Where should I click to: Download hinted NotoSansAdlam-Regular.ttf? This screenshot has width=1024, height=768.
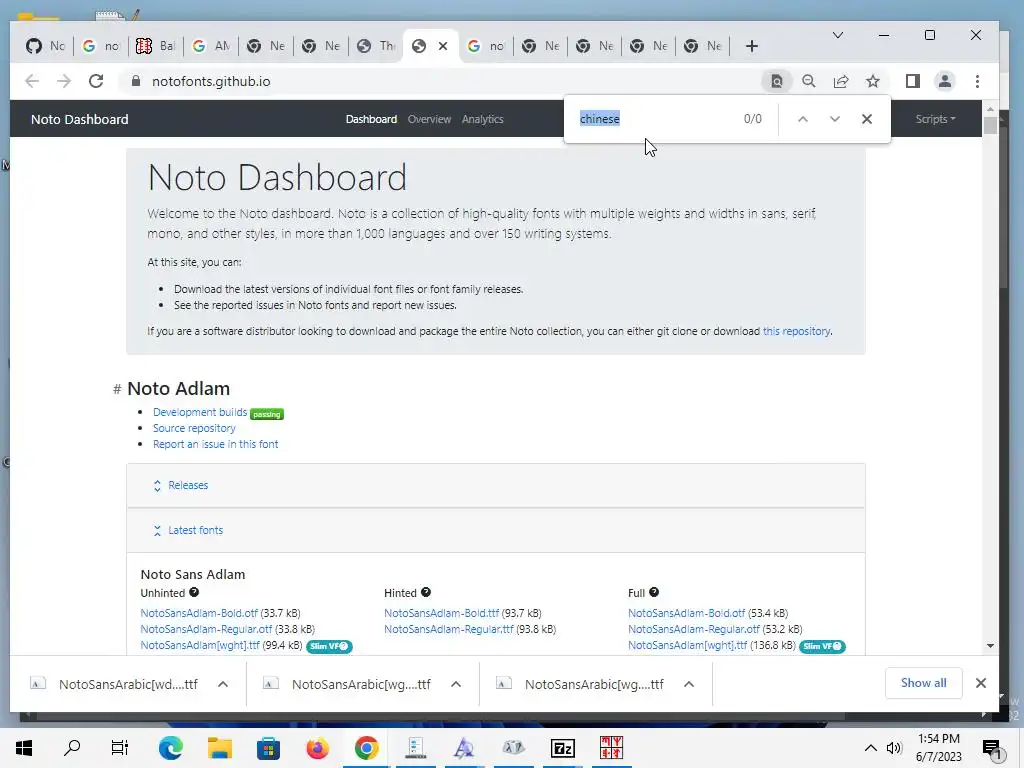[x=449, y=629]
